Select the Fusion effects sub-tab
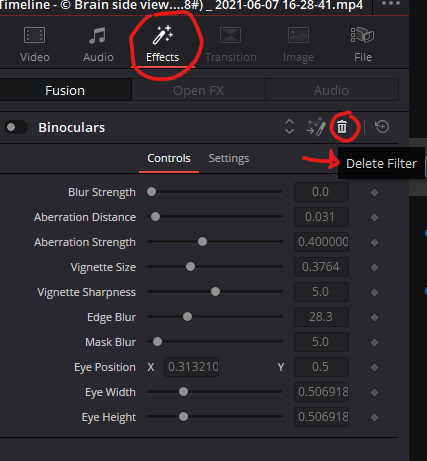This screenshot has width=427, height=461. 65,90
